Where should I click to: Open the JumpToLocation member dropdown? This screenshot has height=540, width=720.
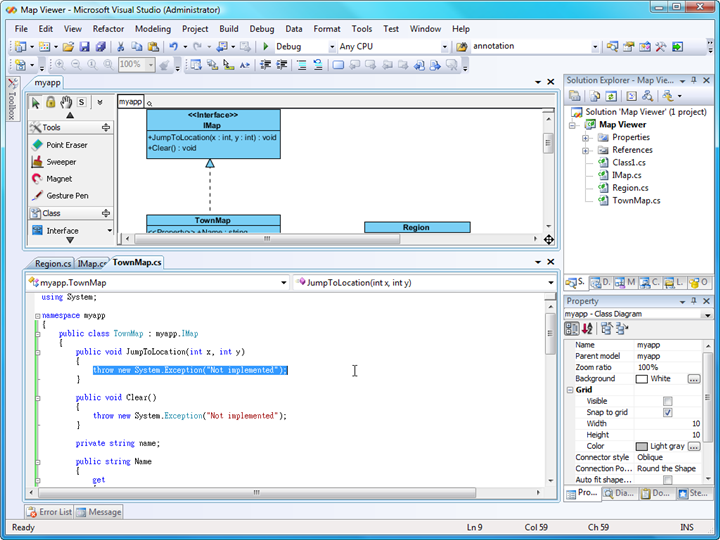click(x=551, y=283)
